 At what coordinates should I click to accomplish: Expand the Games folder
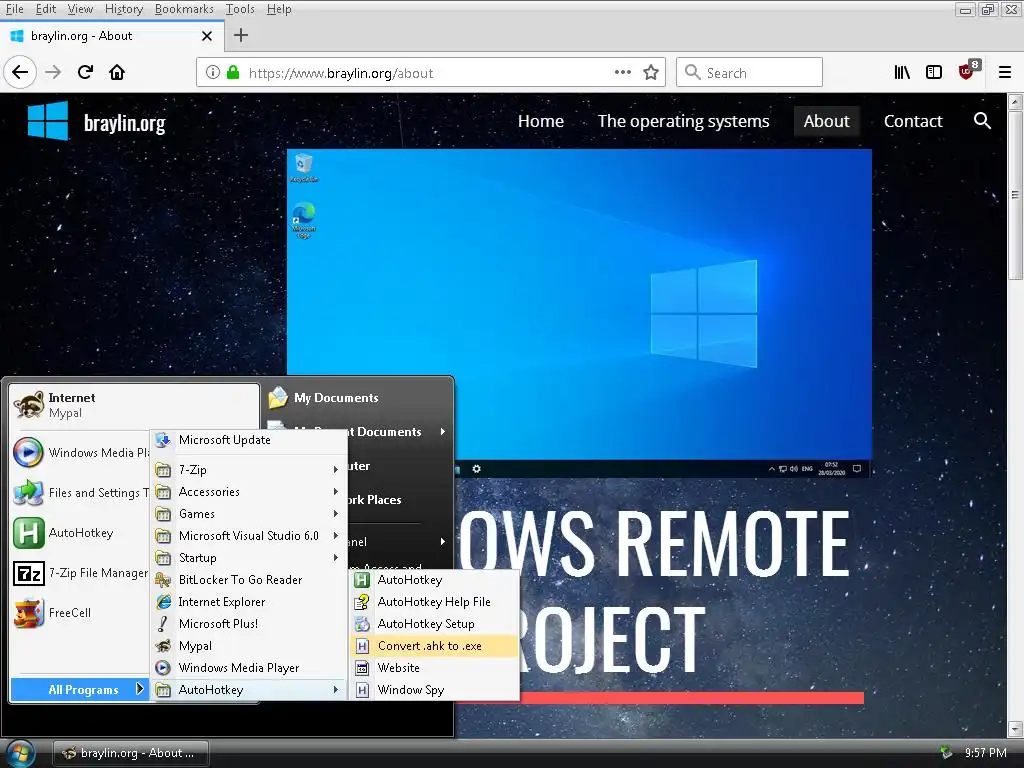click(x=248, y=514)
